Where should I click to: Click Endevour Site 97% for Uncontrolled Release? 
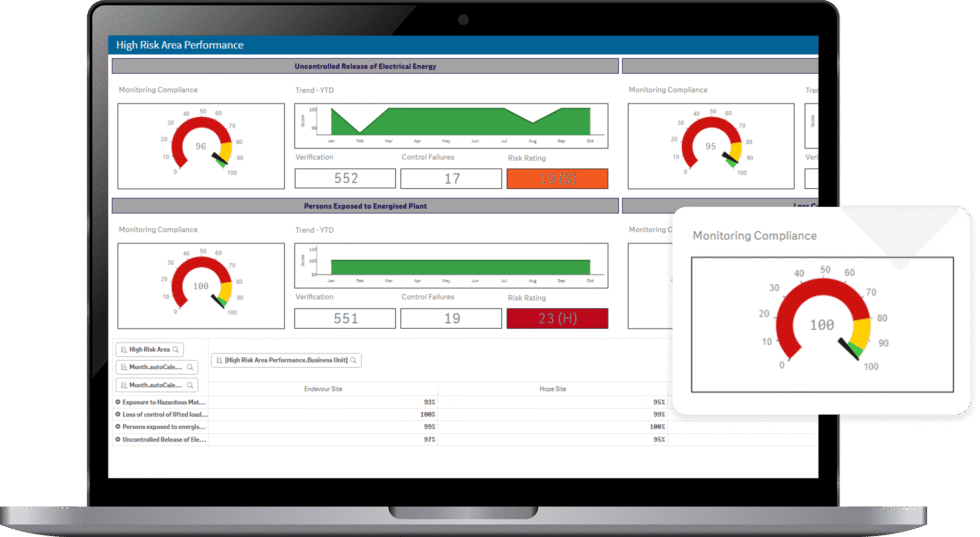[429, 439]
